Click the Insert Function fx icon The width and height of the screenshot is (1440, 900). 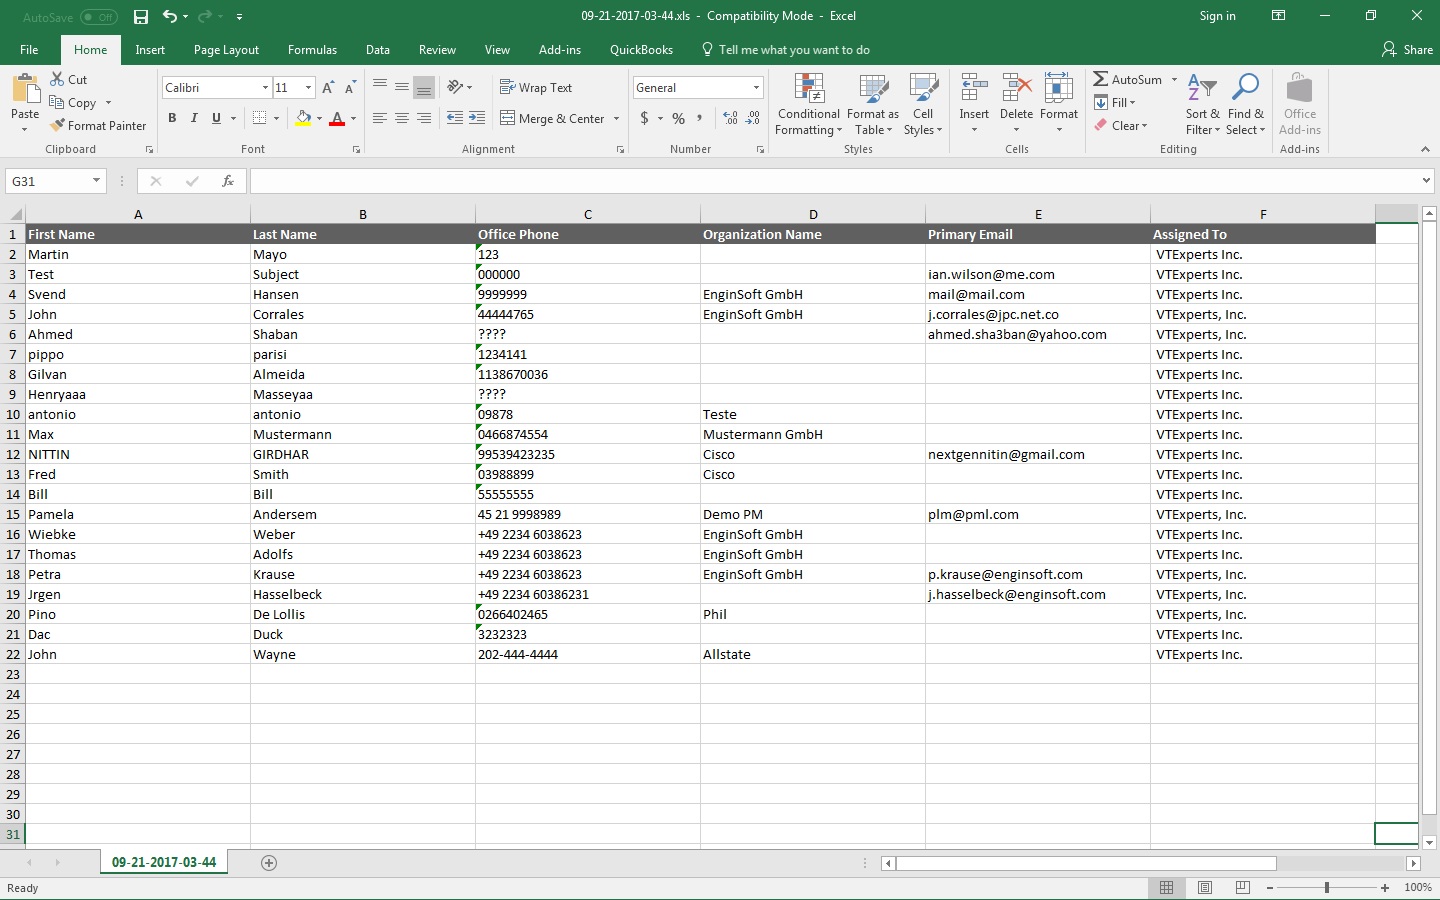228,181
